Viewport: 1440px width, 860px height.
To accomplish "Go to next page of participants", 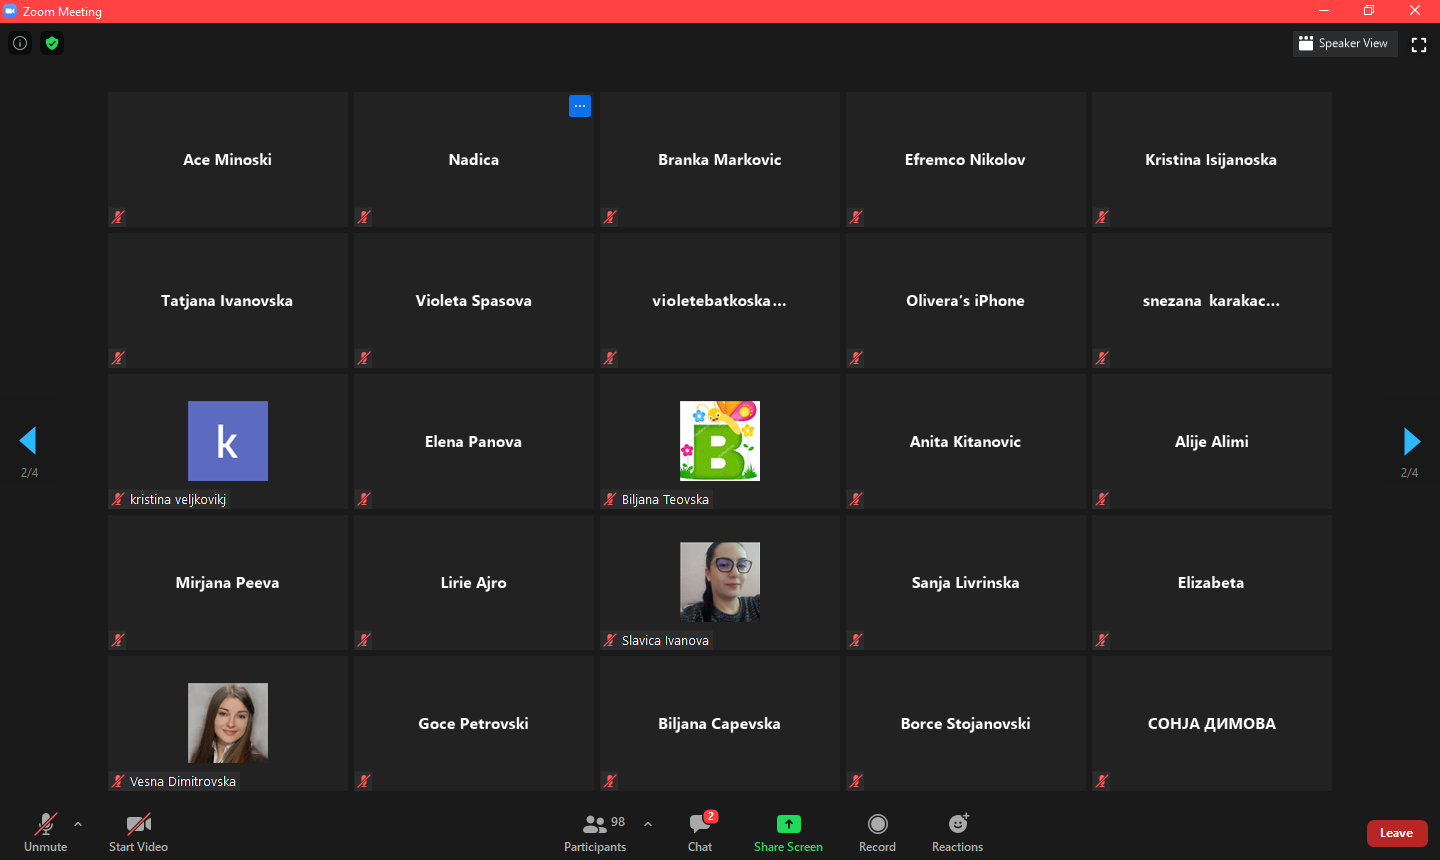I will coord(1411,441).
